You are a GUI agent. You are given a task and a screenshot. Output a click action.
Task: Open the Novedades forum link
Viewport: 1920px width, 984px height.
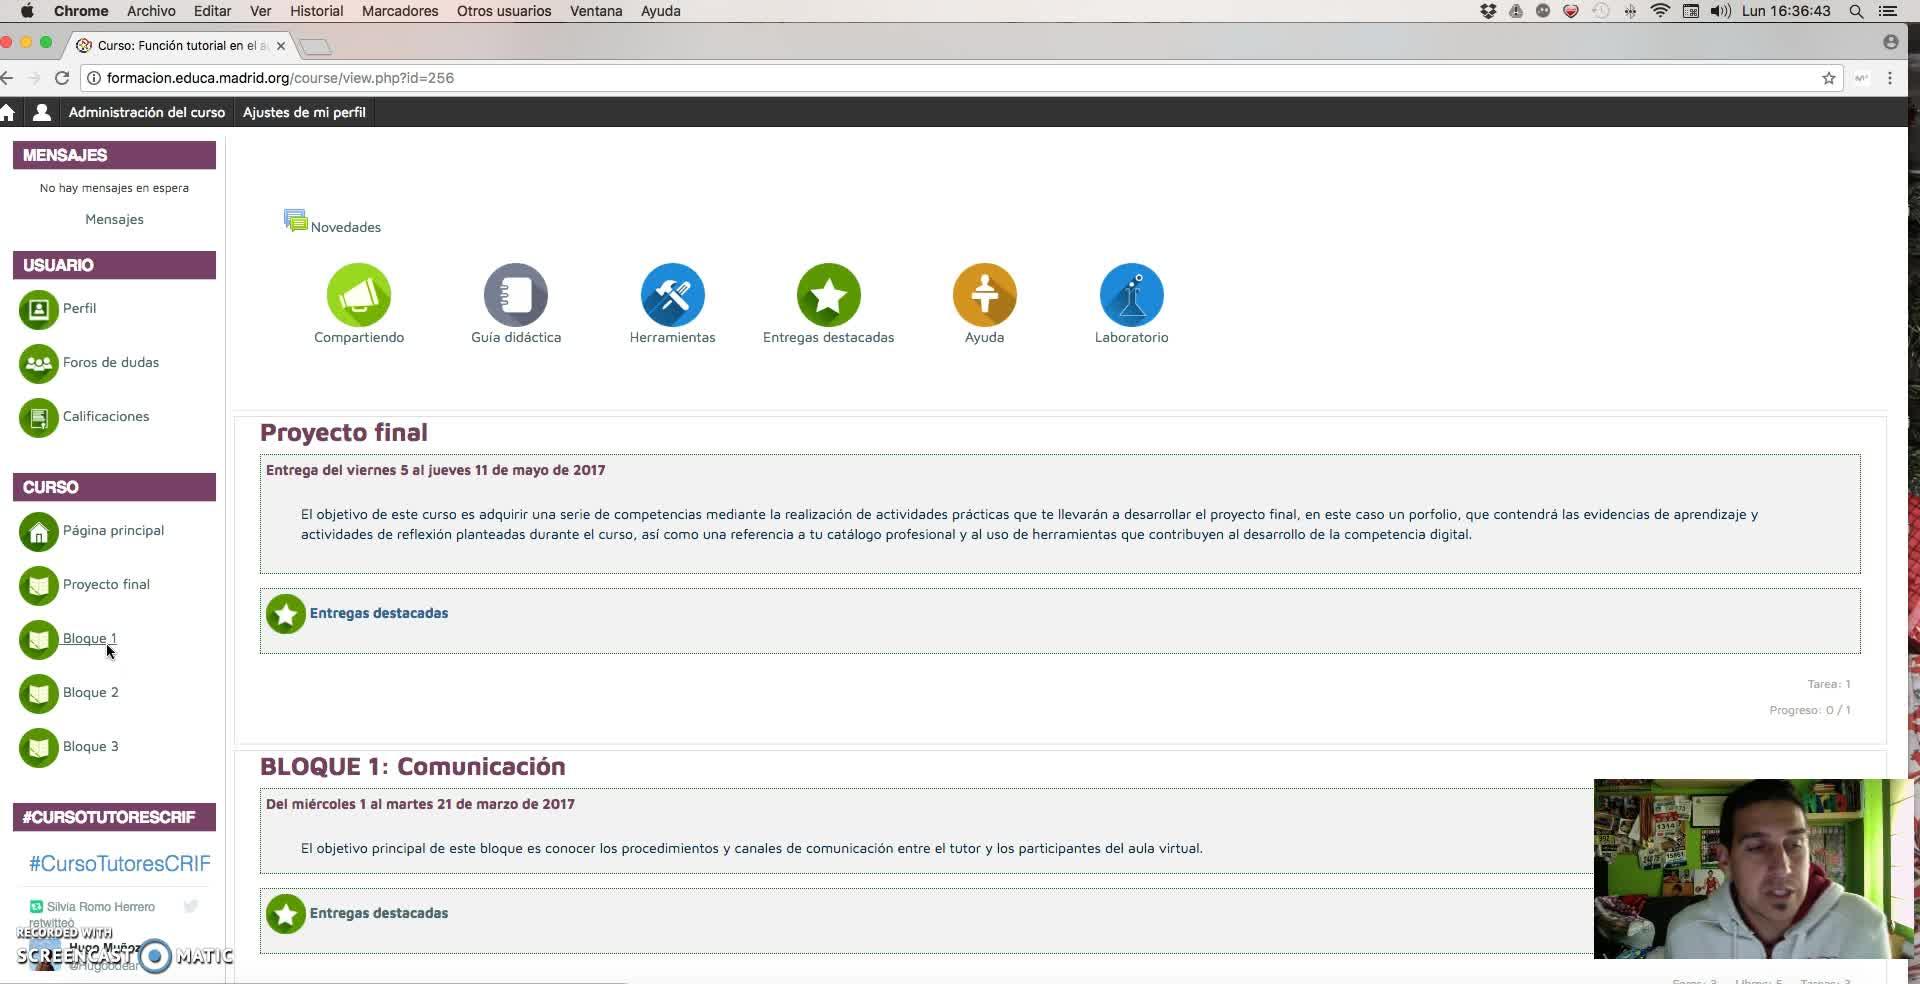point(346,227)
